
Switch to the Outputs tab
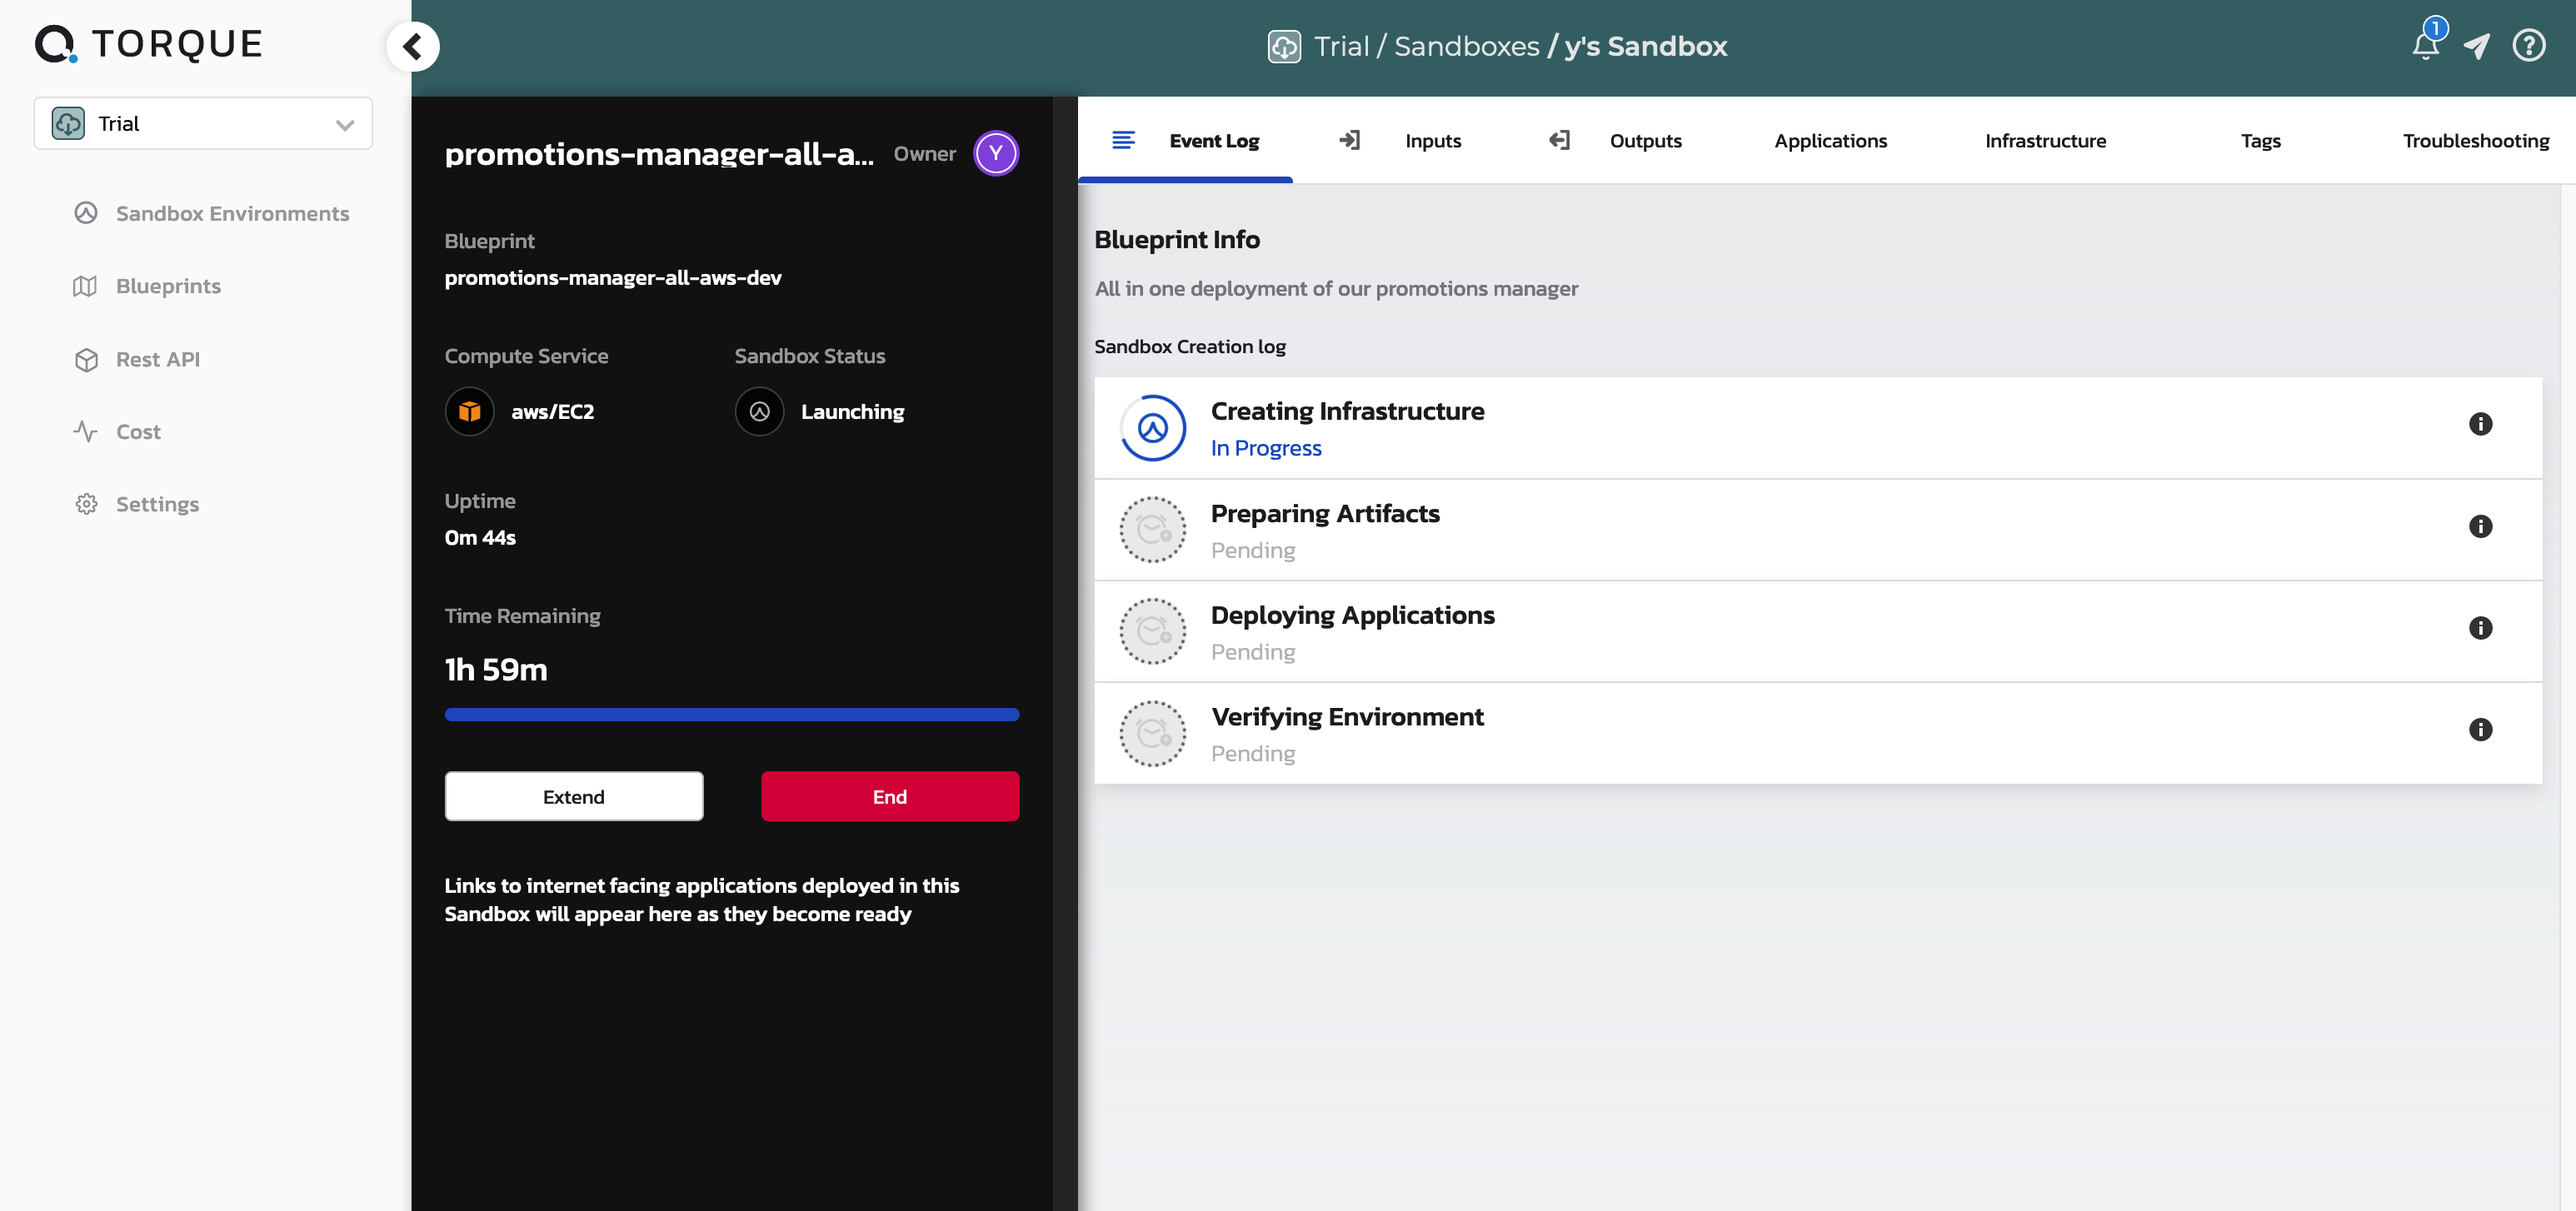pyautogui.click(x=1645, y=141)
